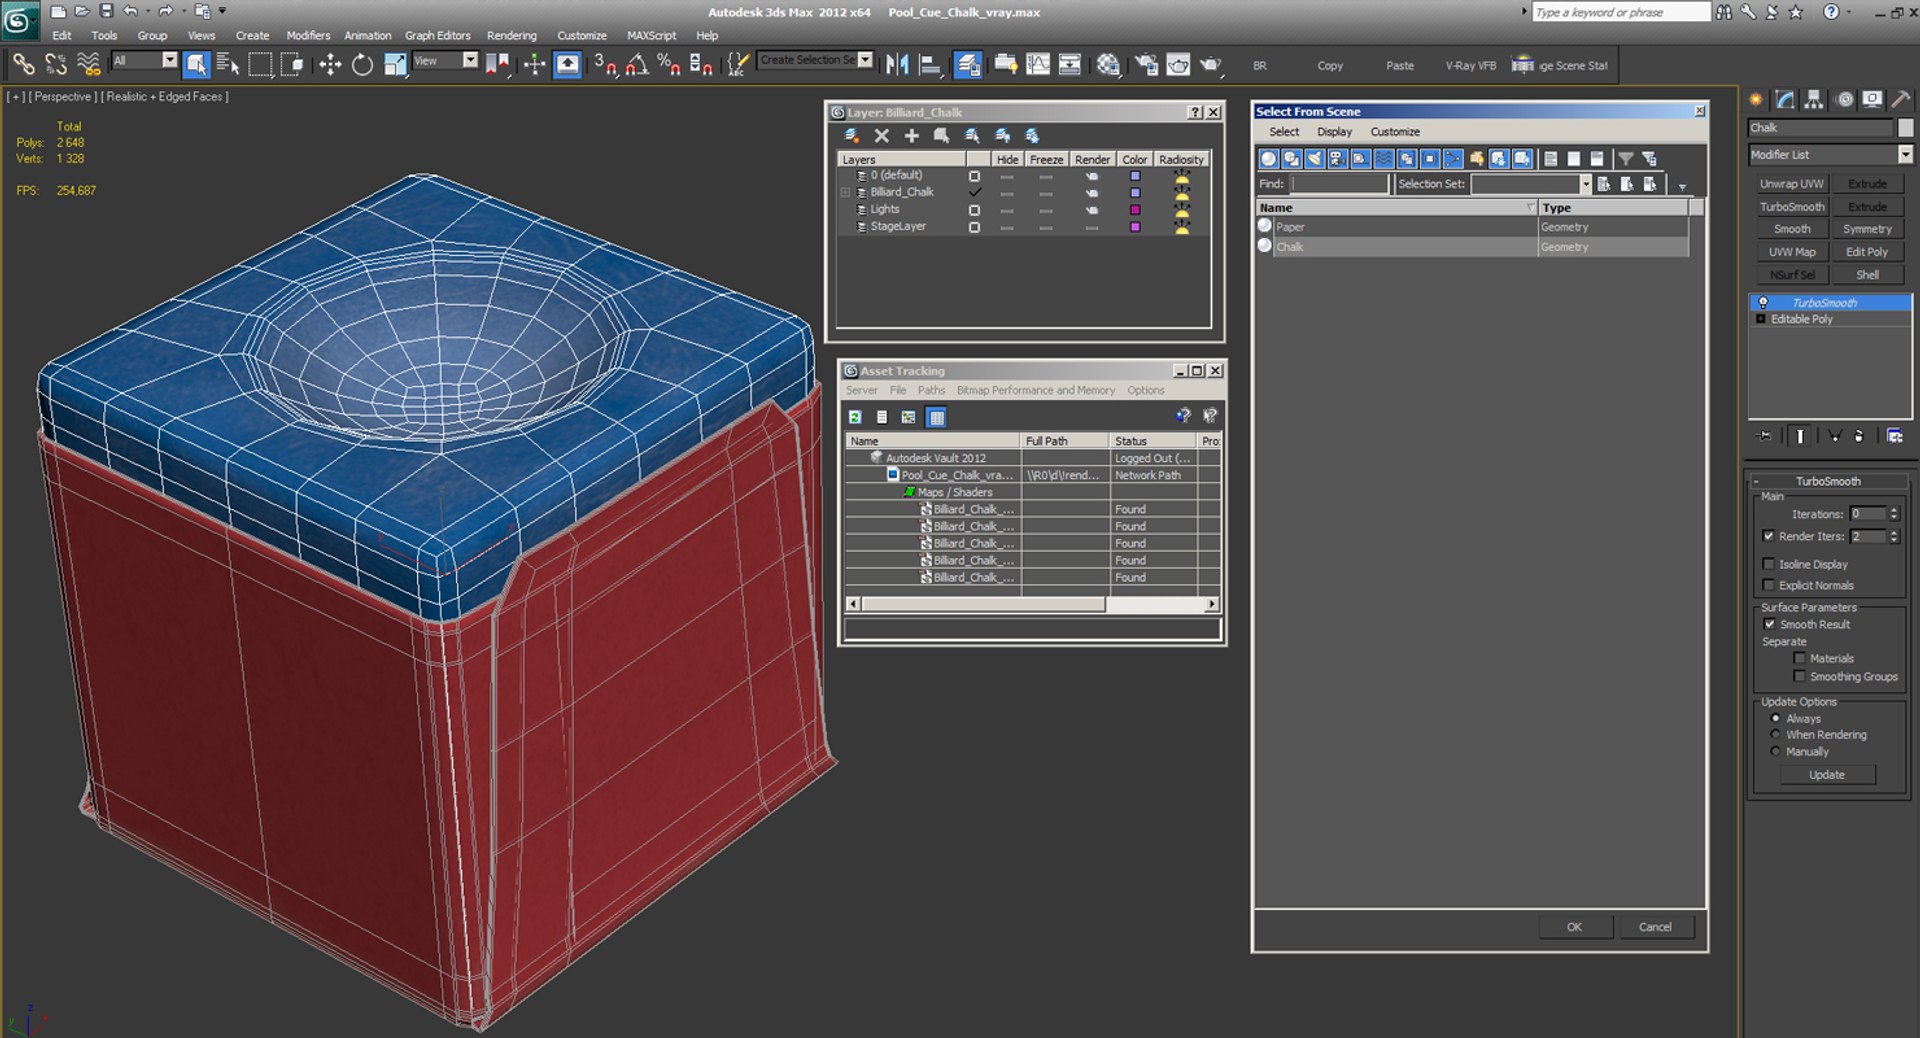Click the Lights layer color swatch

[x=1135, y=210]
